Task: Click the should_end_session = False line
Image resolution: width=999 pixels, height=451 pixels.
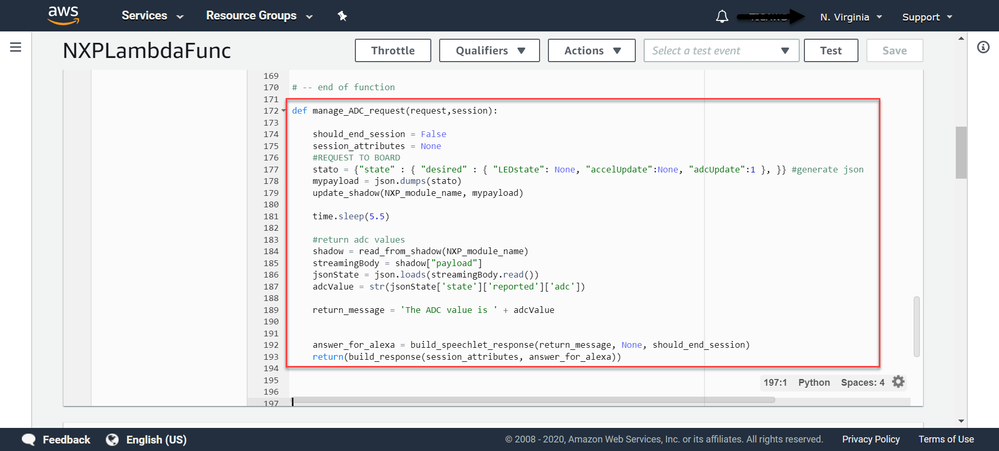Action: point(379,134)
